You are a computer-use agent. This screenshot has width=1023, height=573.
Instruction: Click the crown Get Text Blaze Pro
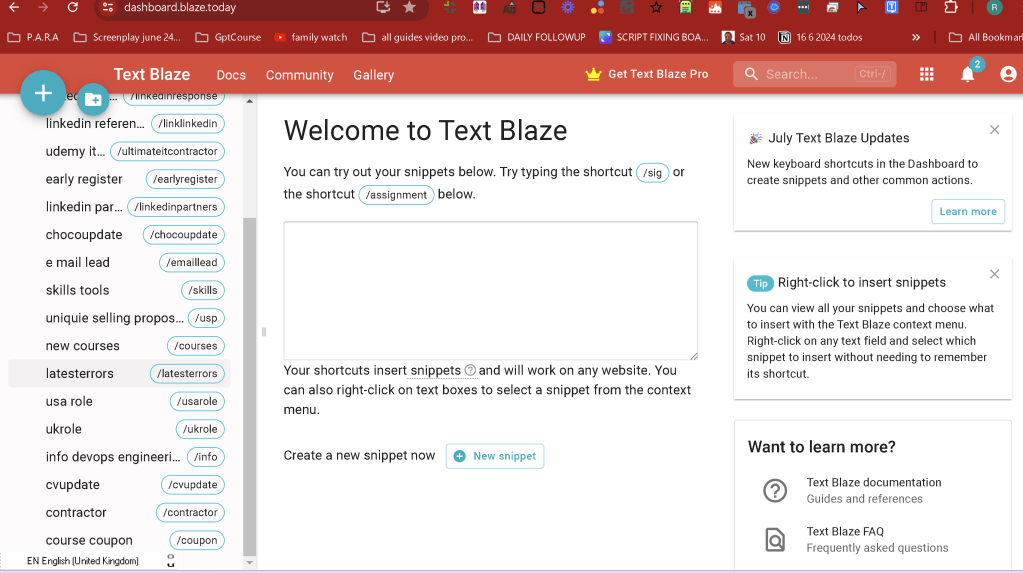click(647, 74)
